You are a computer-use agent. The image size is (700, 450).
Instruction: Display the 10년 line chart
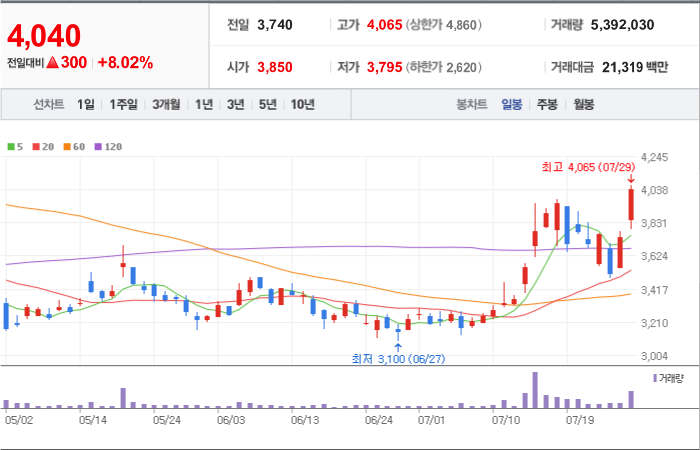pyautogui.click(x=303, y=104)
